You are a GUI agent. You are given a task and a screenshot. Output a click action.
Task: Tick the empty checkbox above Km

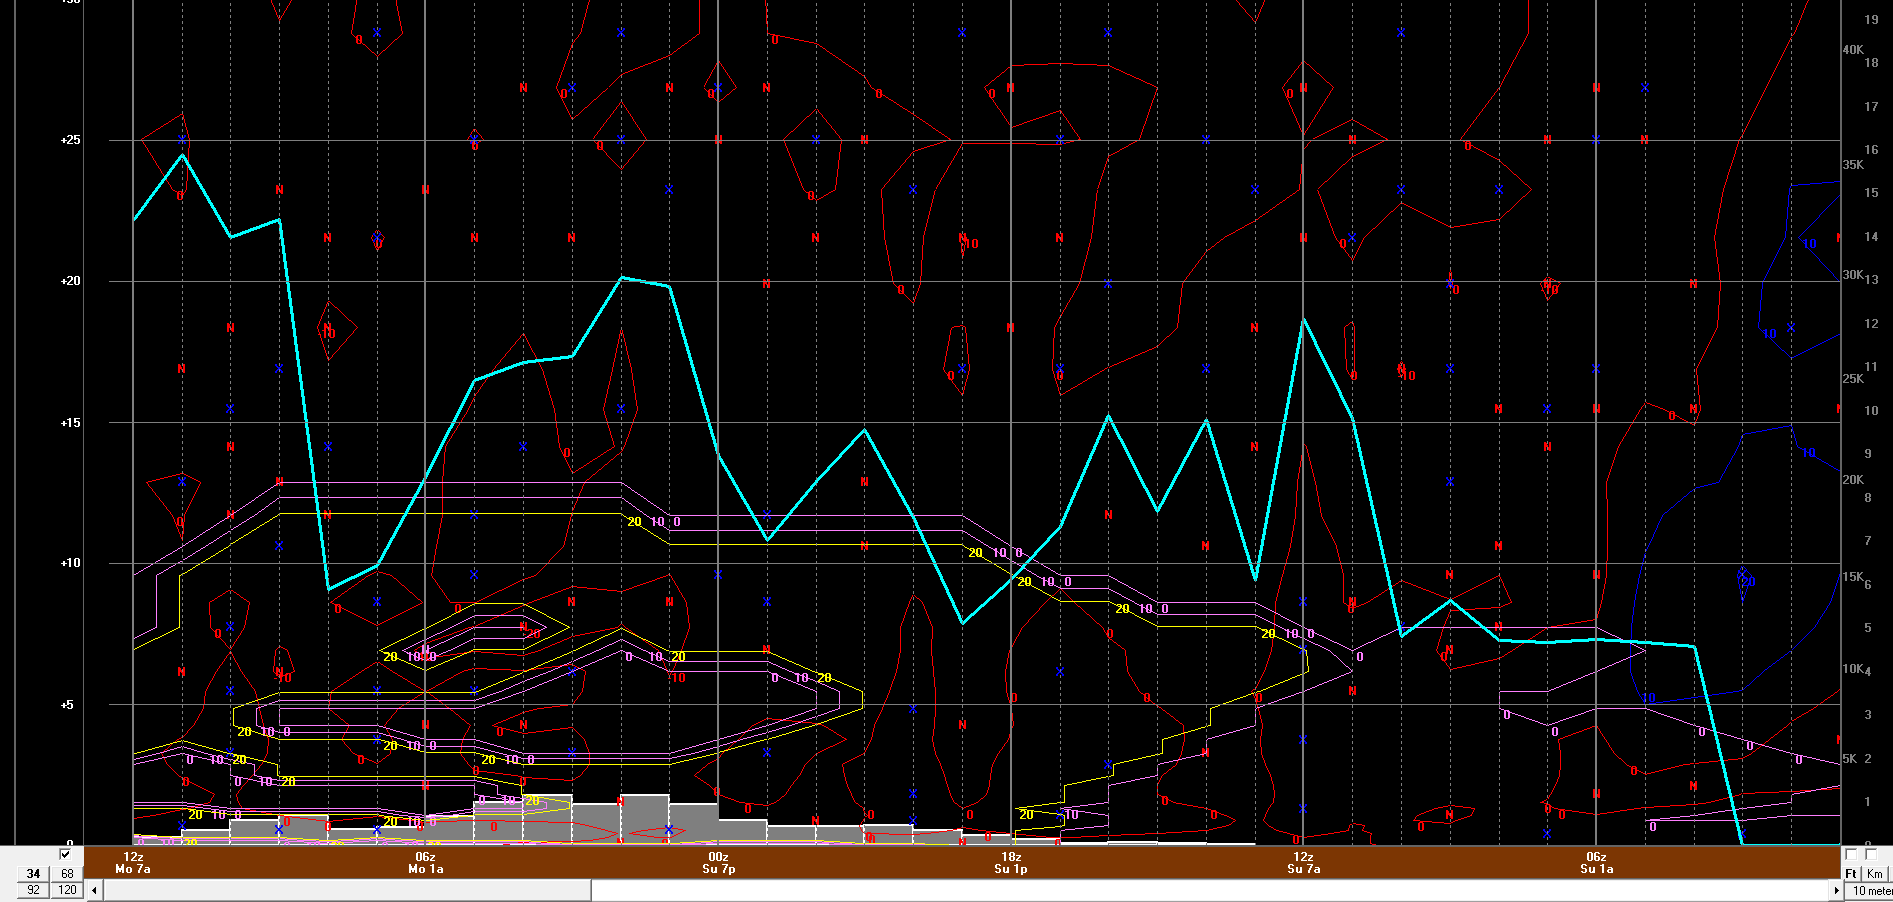click(1871, 855)
